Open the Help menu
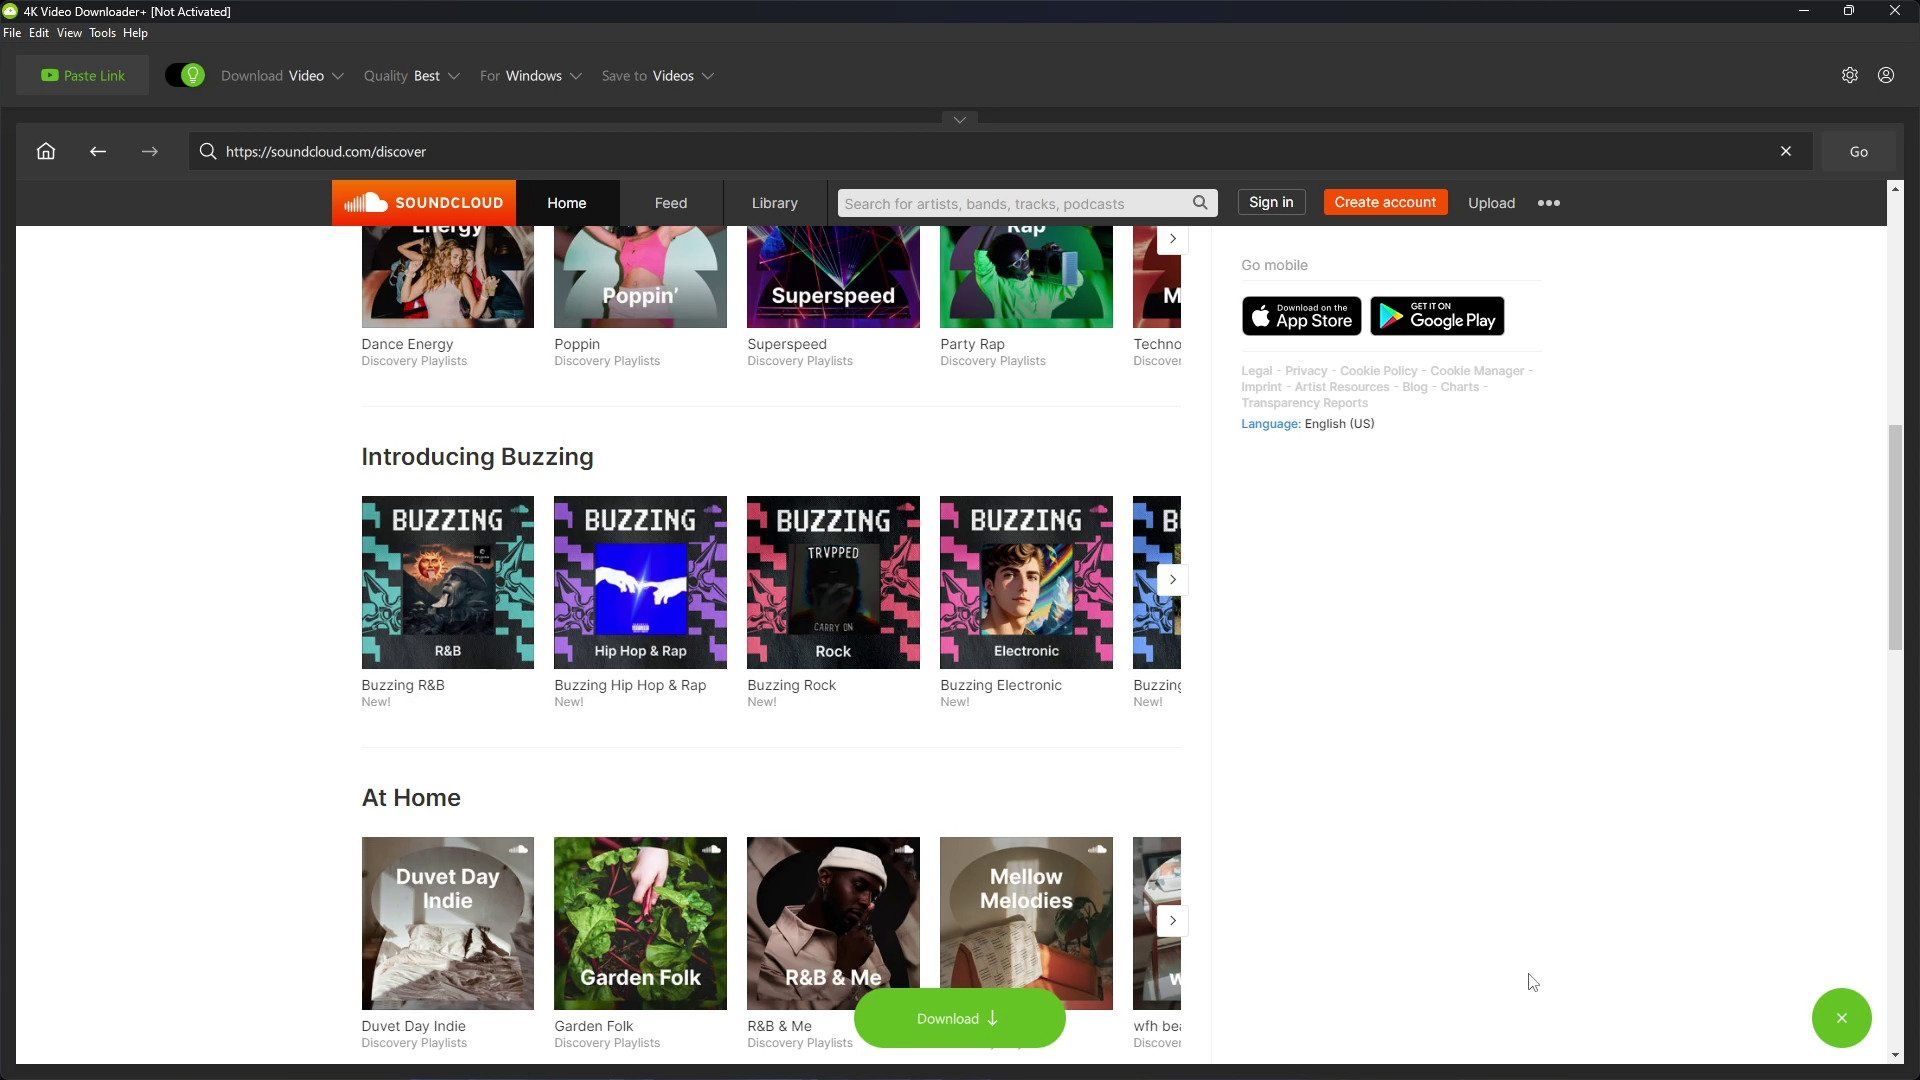This screenshot has height=1080, width=1920. (135, 33)
